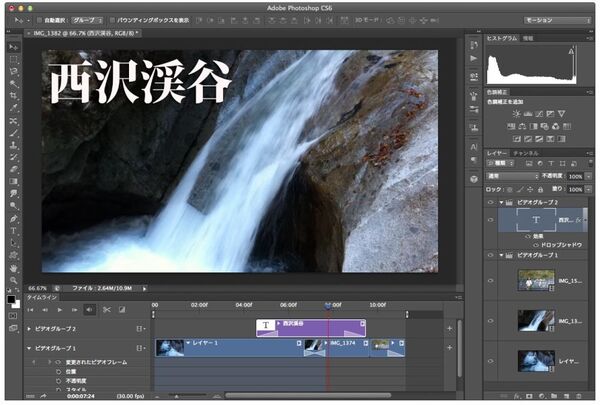Collapse Video Group 1 track in timeline
The height and width of the screenshot is (405, 600).
pos(29,348)
